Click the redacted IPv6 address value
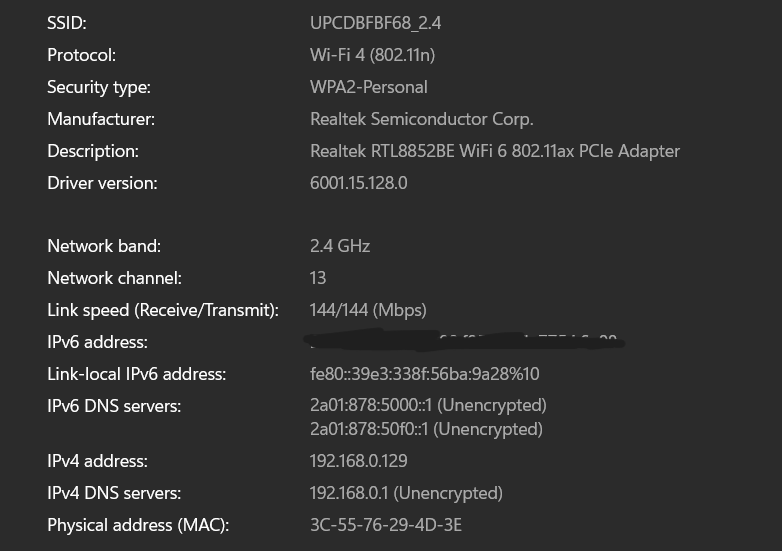Viewport: 782px width, 551px height. [x=464, y=341]
